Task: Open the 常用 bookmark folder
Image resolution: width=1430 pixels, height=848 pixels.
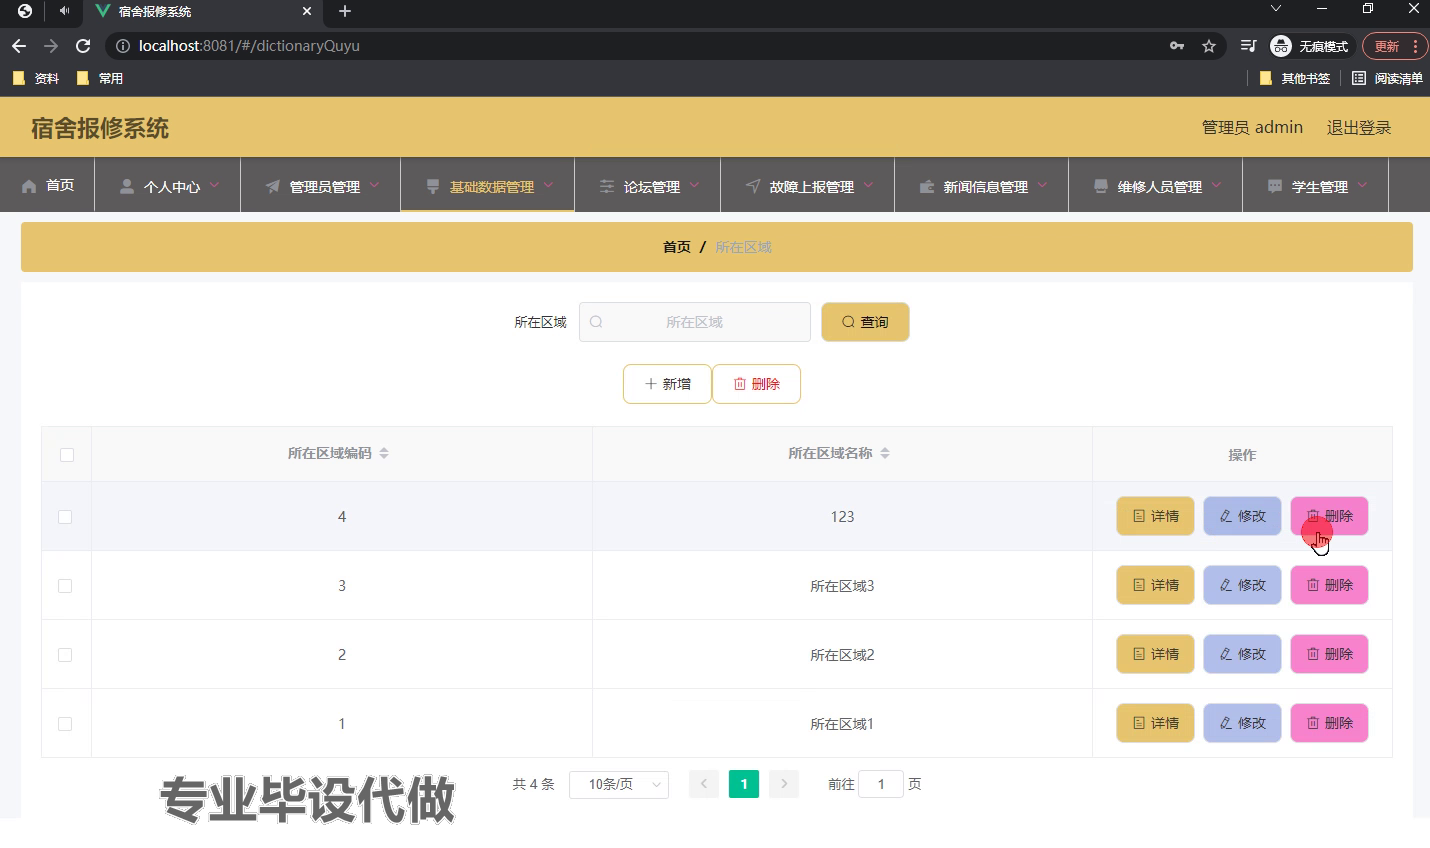Action: coord(100,78)
